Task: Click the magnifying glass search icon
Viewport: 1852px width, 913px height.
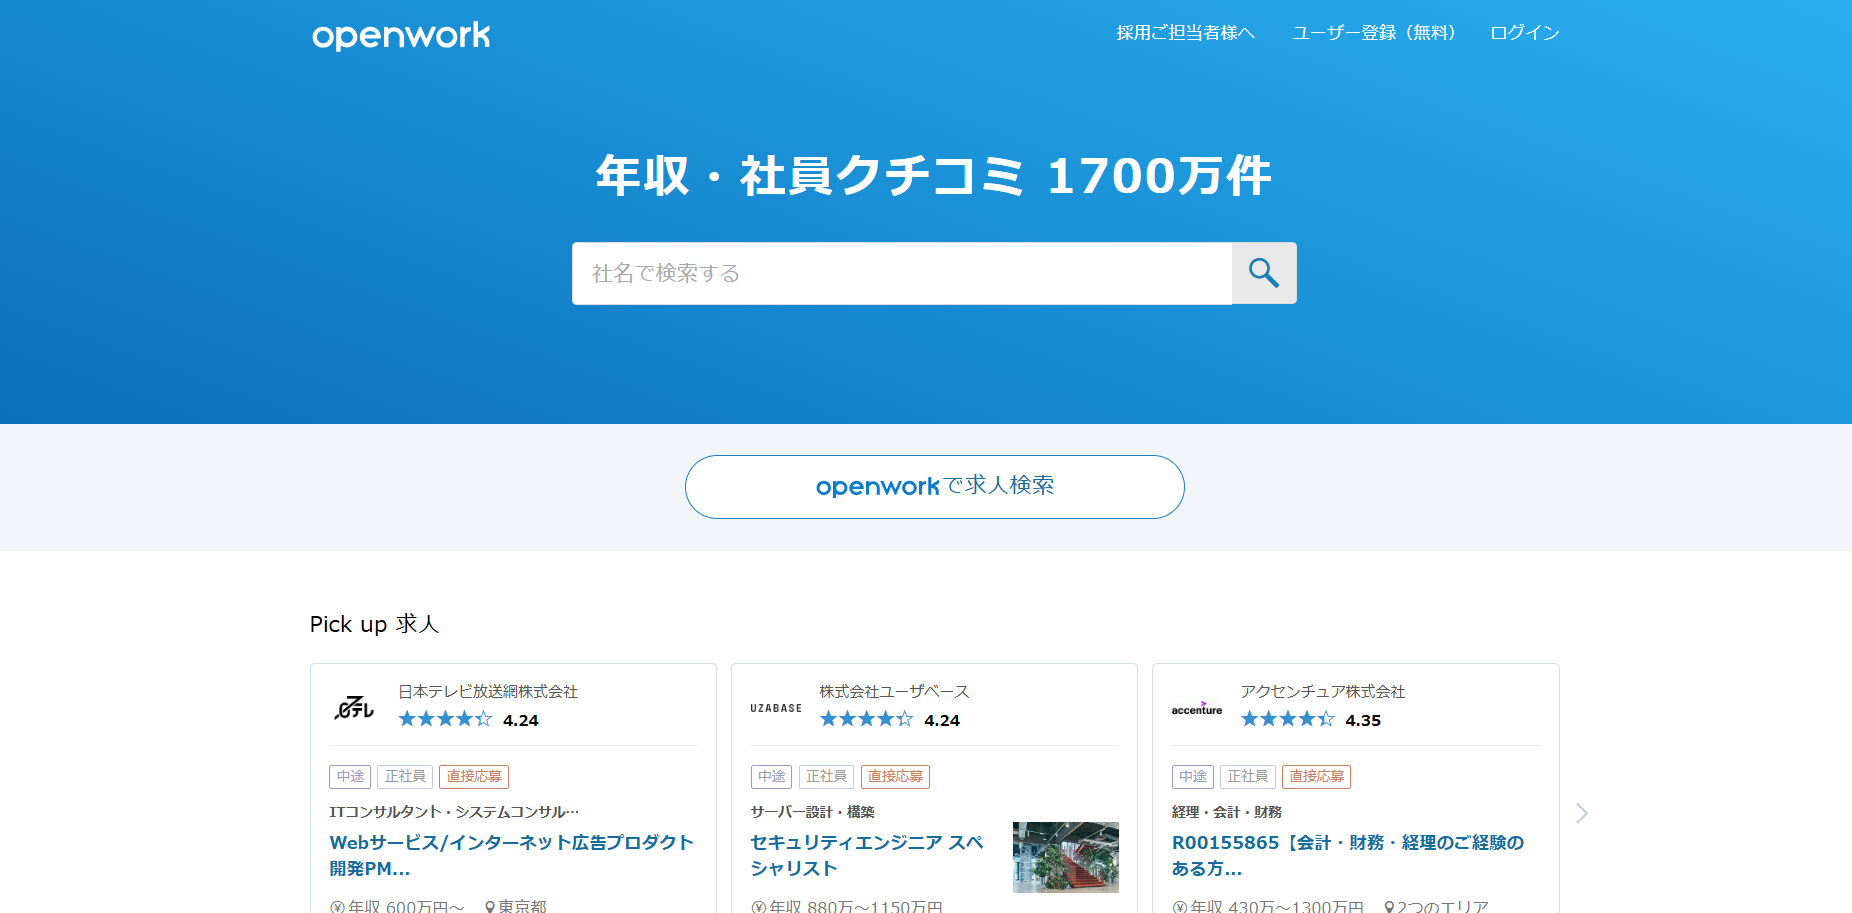Action: (1264, 273)
